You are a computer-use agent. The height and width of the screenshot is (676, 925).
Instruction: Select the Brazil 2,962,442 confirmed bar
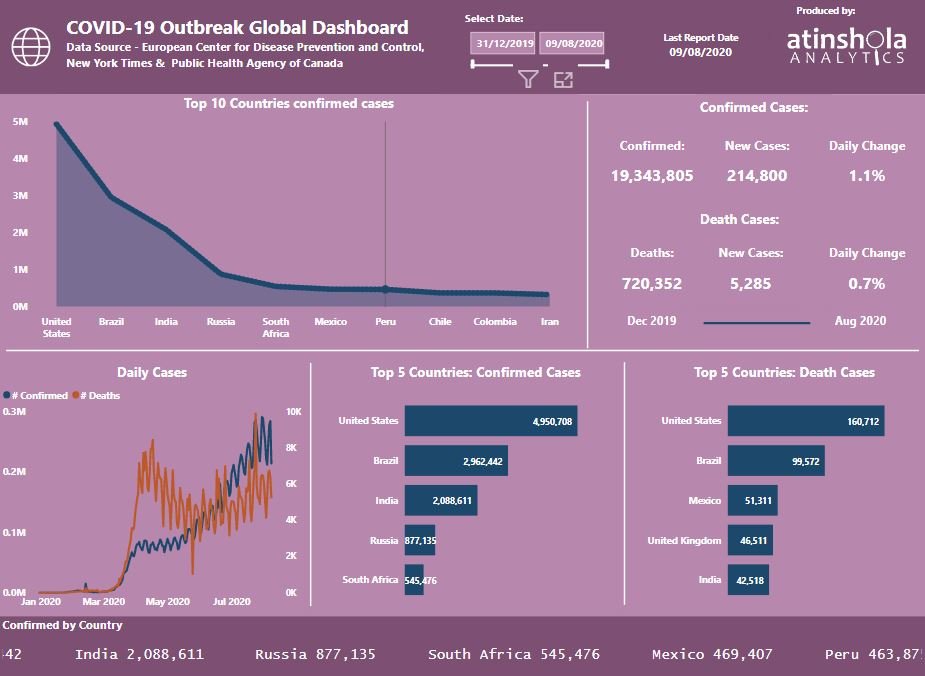coord(456,461)
